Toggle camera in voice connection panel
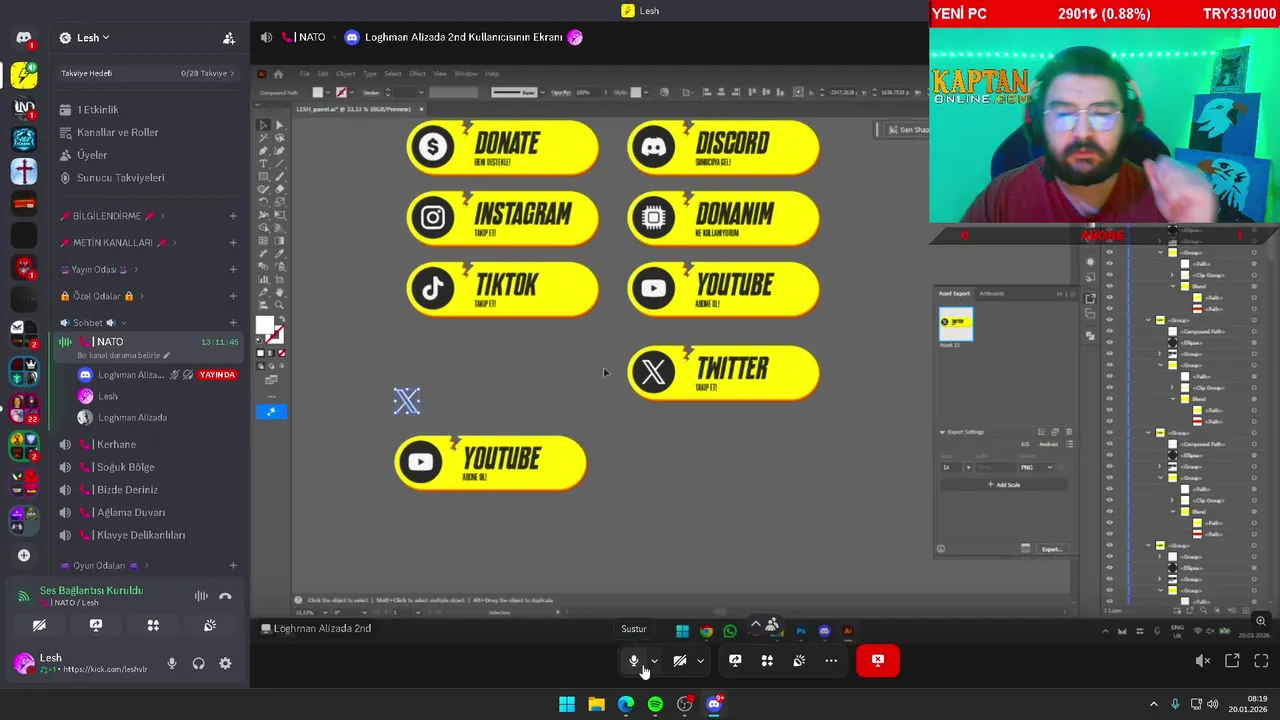 [x=39, y=625]
